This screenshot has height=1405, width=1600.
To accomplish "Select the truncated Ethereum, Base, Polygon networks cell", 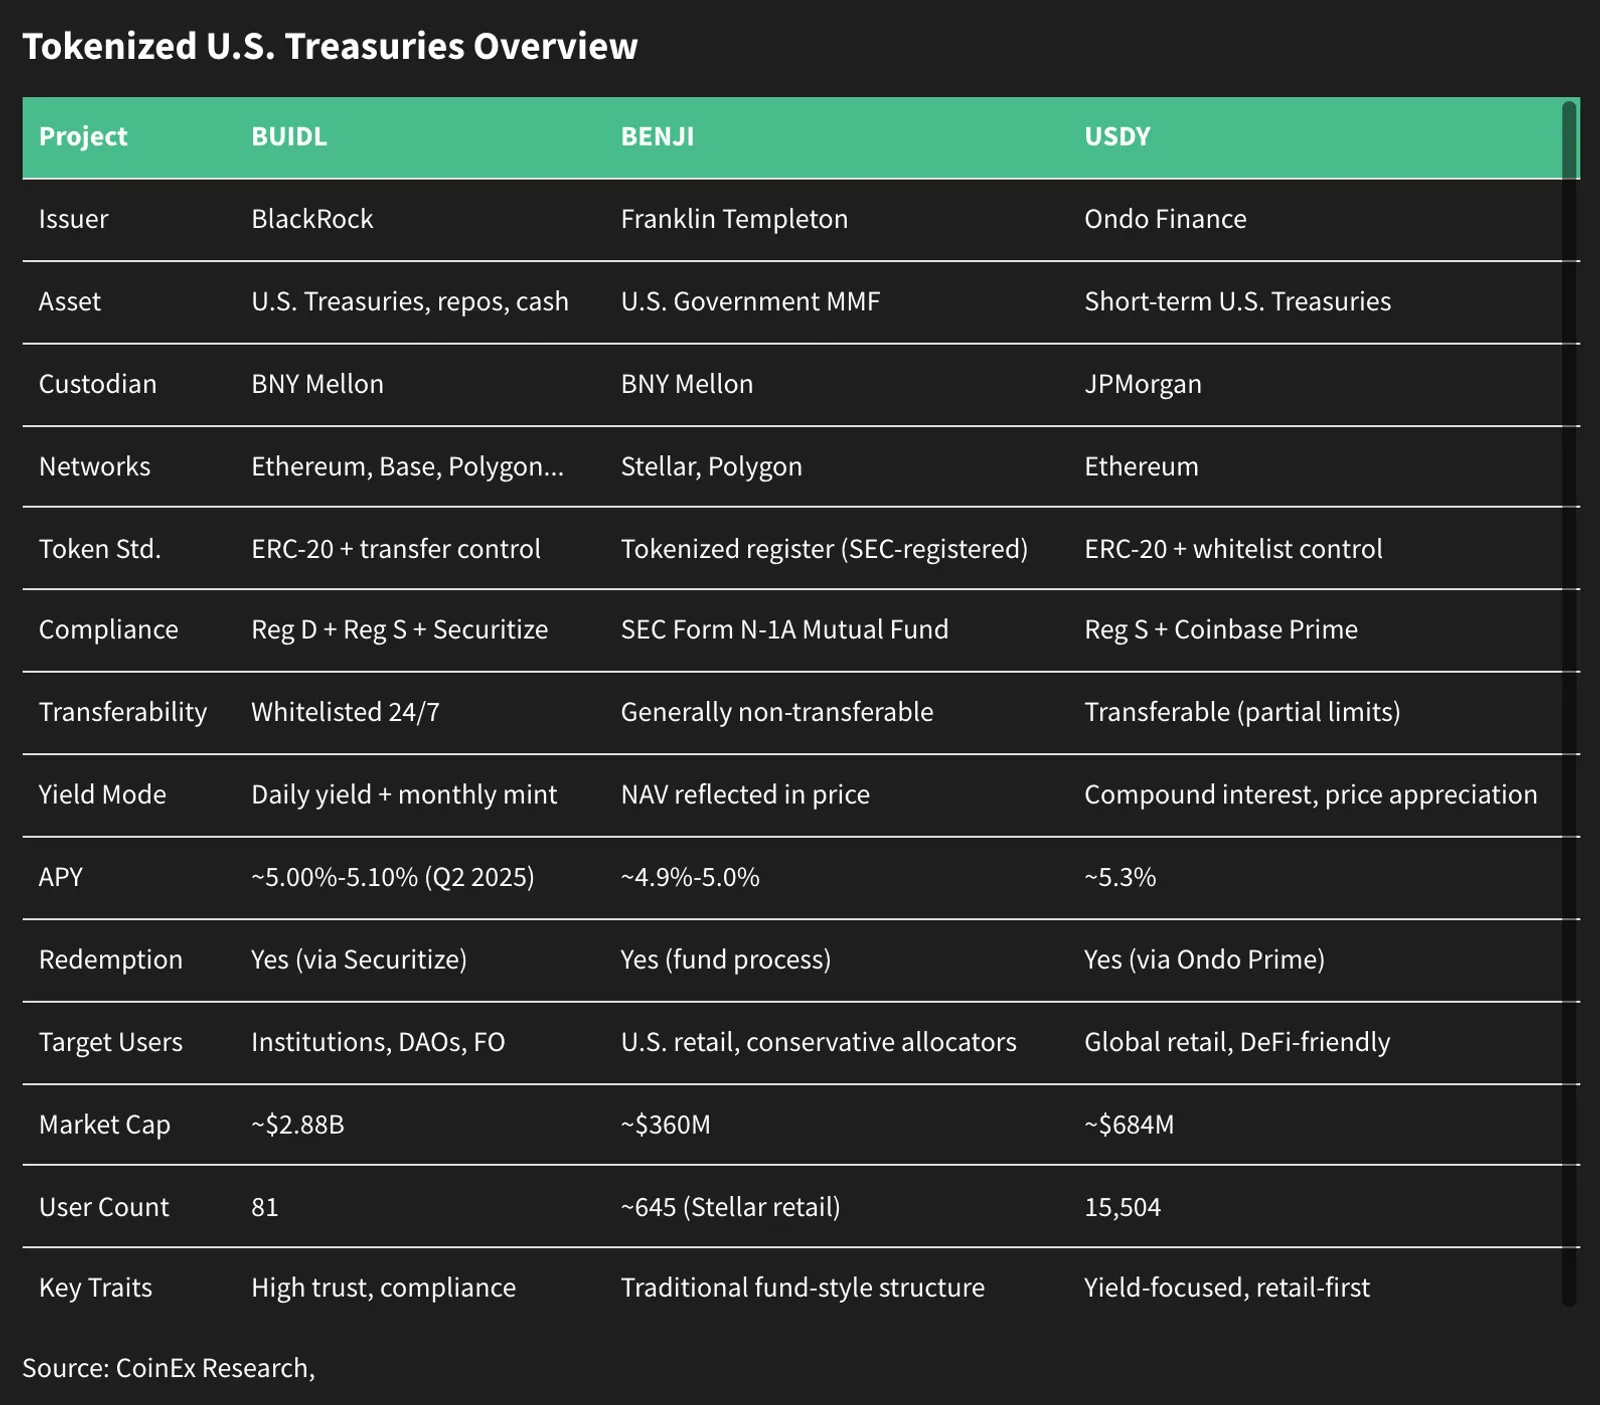I will [407, 467].
